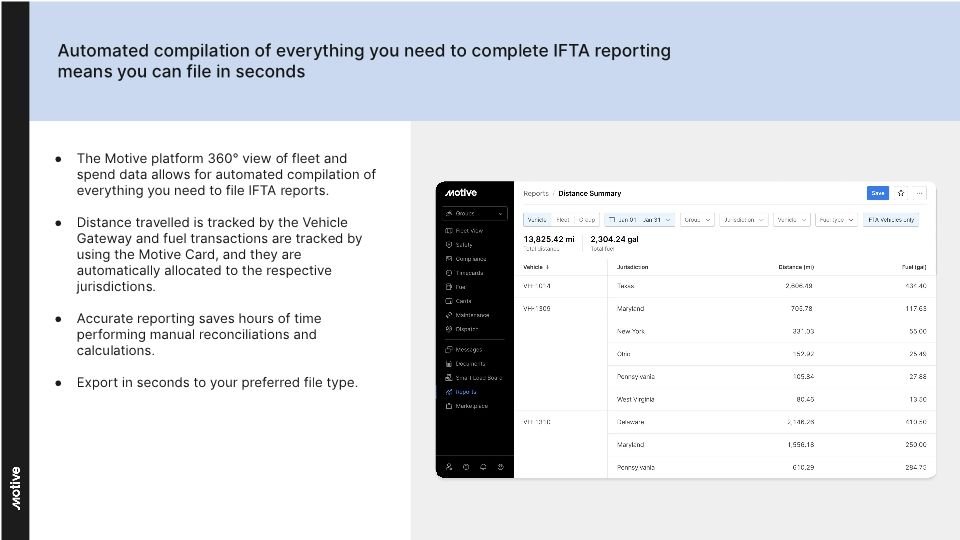
Task: Click the 27.88 fuel value
Action: (918, 377)
